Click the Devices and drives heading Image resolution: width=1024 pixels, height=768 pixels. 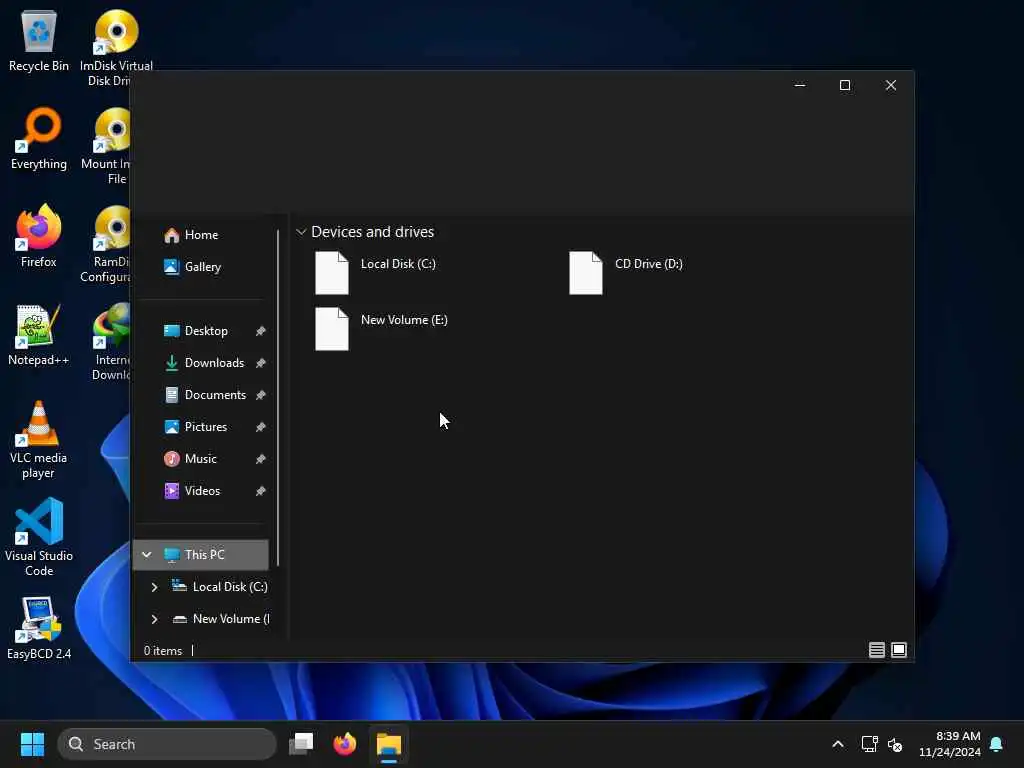[x=372, y=232]
